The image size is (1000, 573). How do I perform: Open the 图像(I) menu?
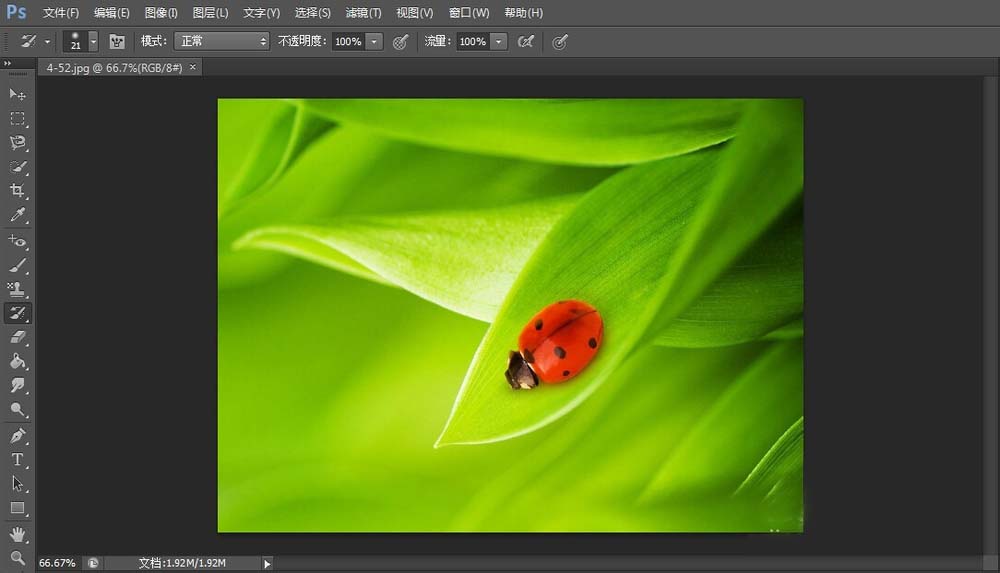click(x=161, y=13)
